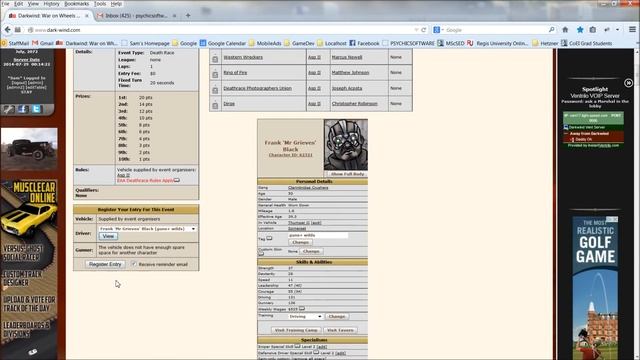Open the History menu
The height and width of the screenshot is (360, 640).
(51, 4)
